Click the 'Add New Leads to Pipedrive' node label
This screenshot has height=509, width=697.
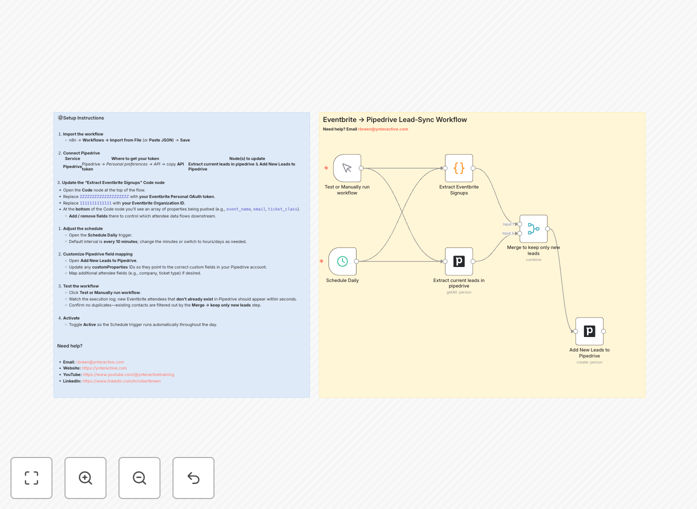pos(589,353)
